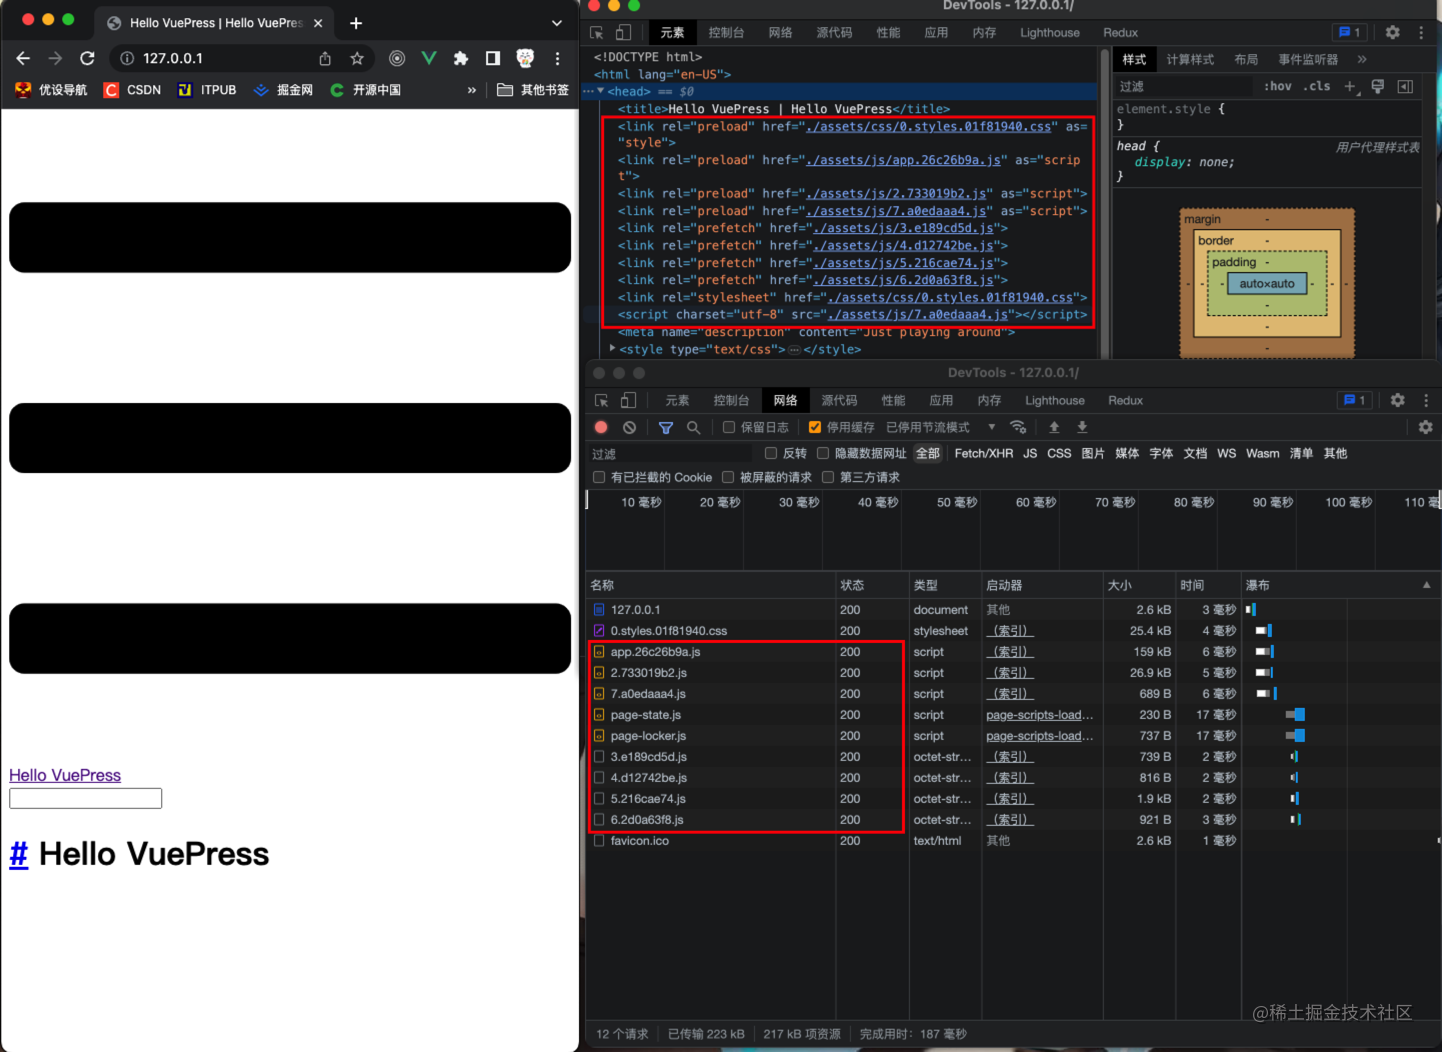Open network settings gear in the Network panel

pos(1426,427)
